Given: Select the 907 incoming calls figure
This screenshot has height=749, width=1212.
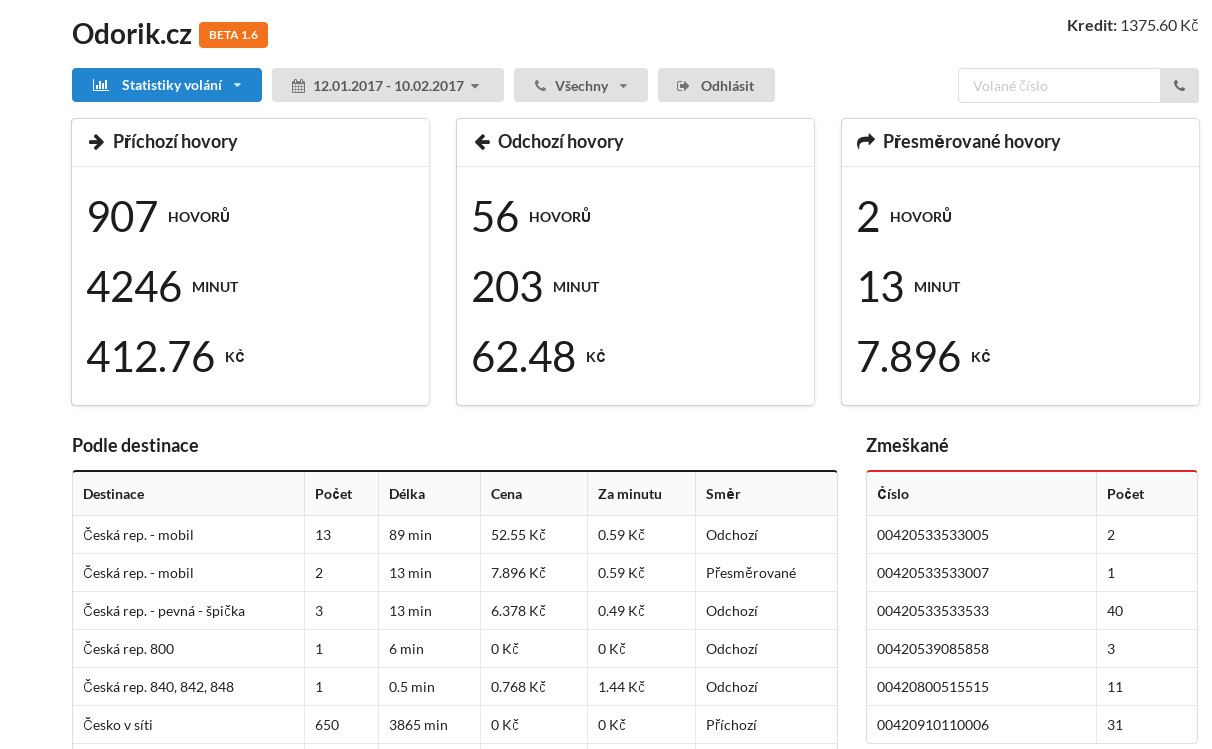Looking at the screenshot, I should (x=122, y=217).
